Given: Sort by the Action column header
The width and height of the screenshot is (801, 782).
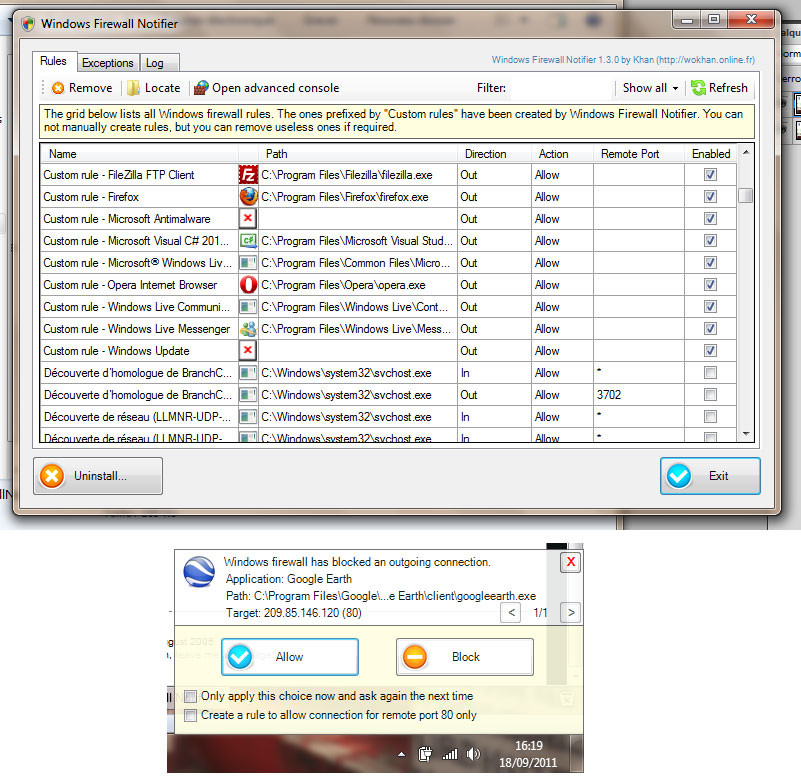Looking at the screenshot, I should [562, 154].
